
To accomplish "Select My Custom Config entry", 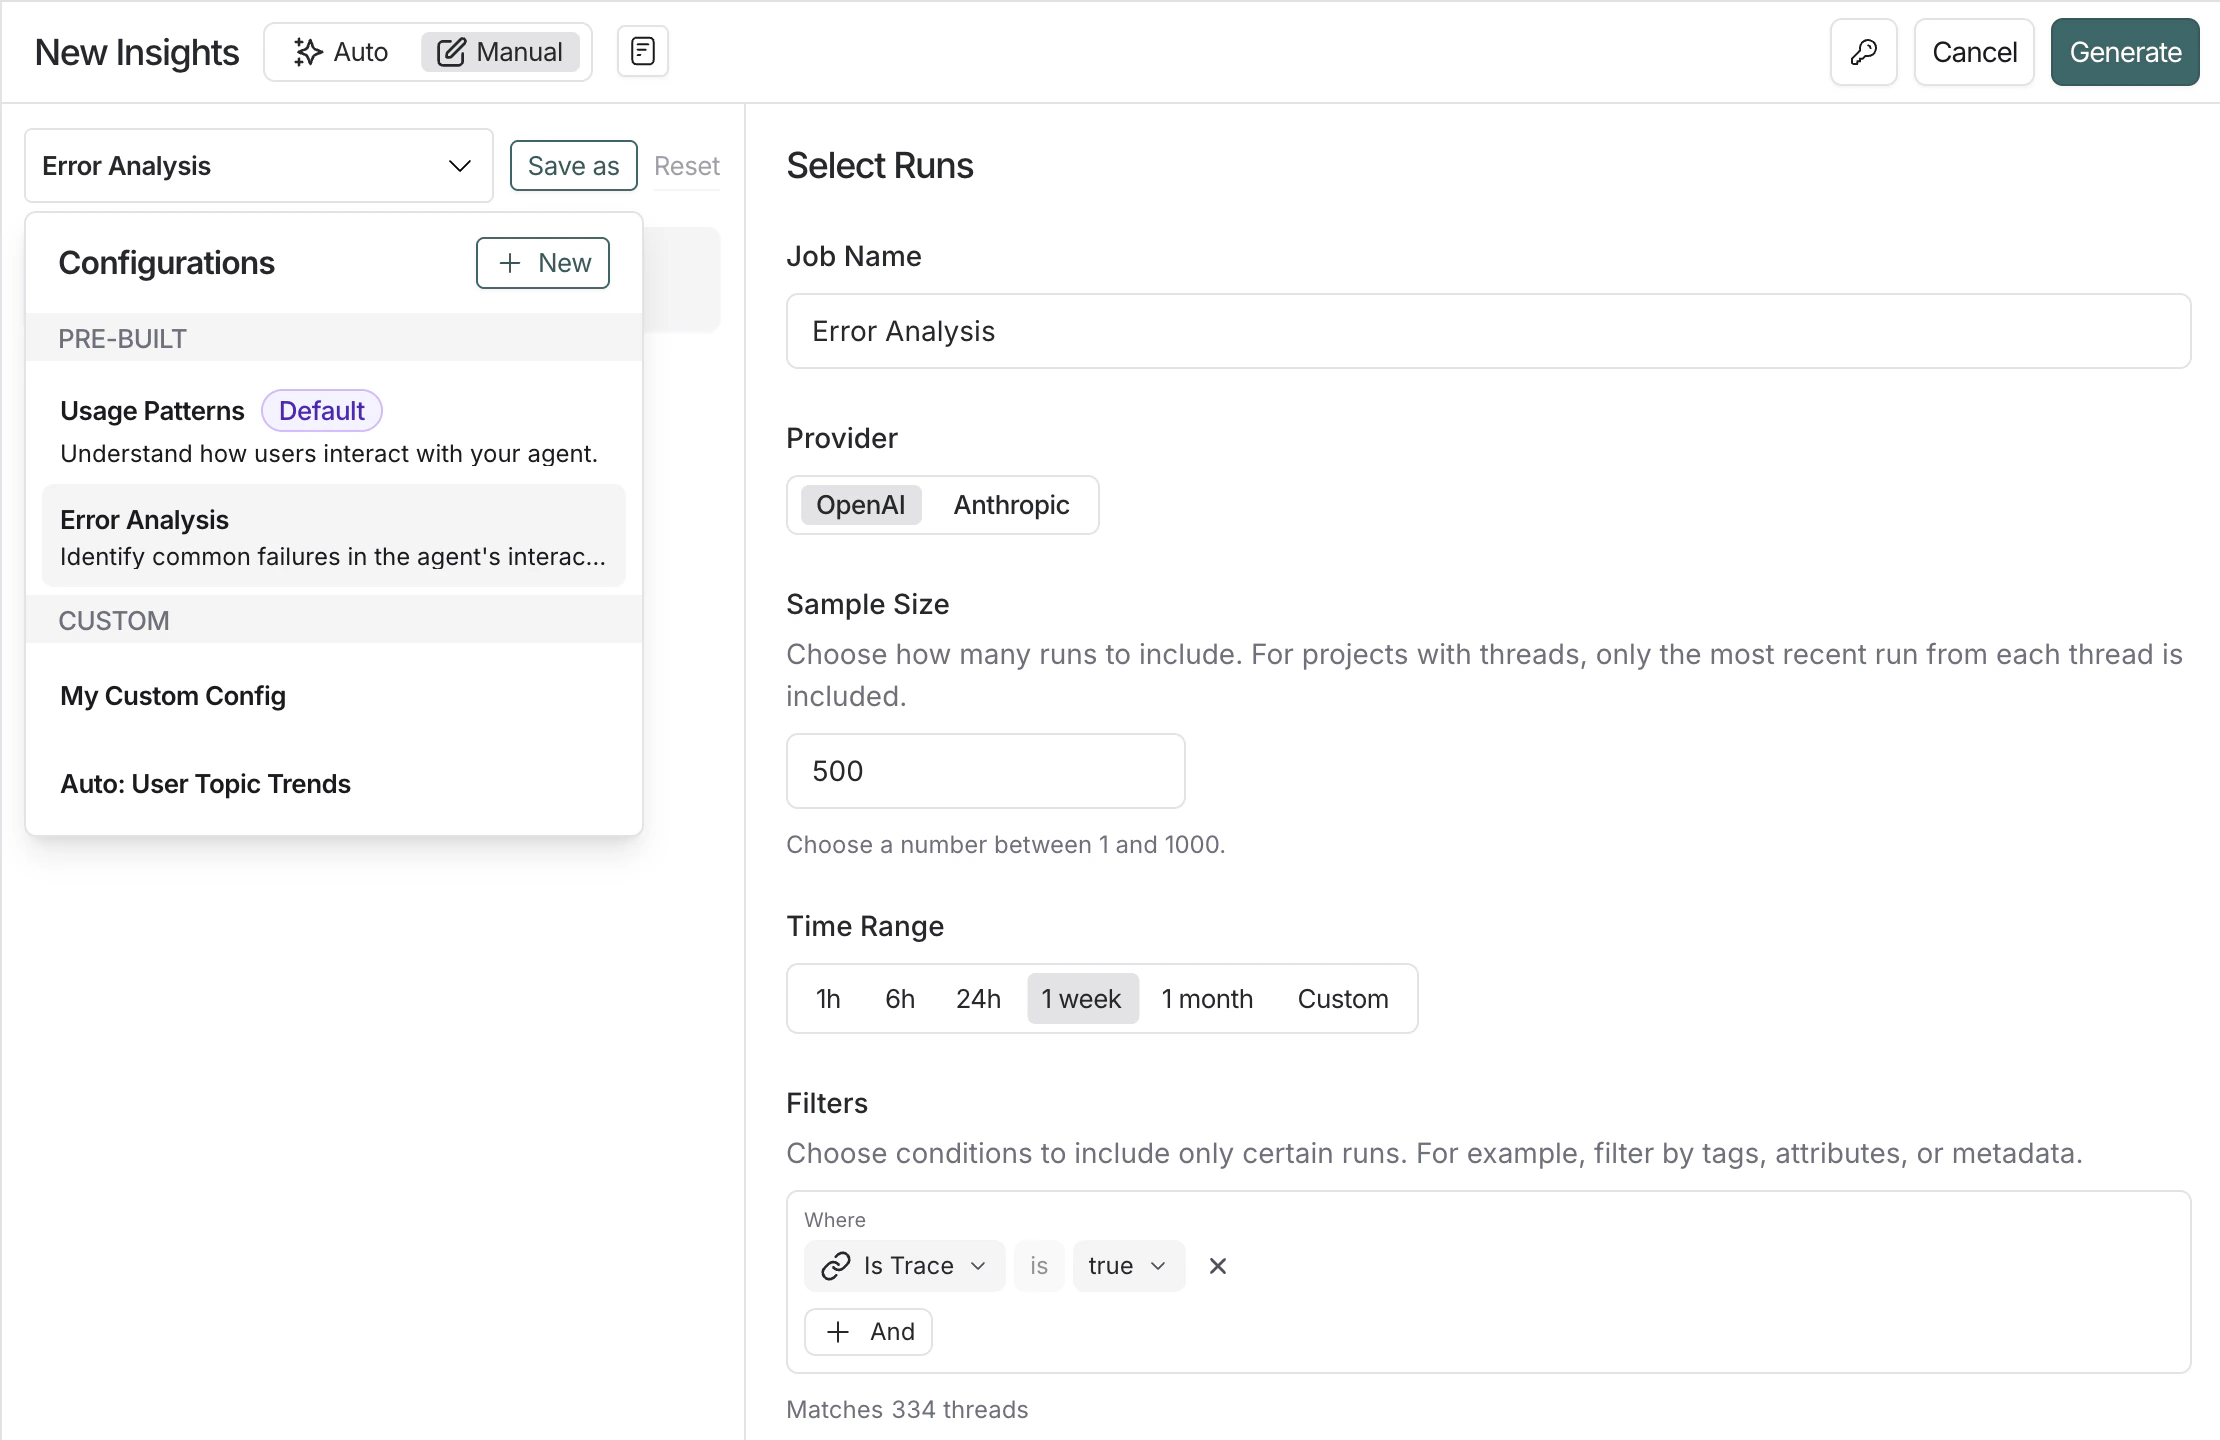I will [x=173, y=696].
